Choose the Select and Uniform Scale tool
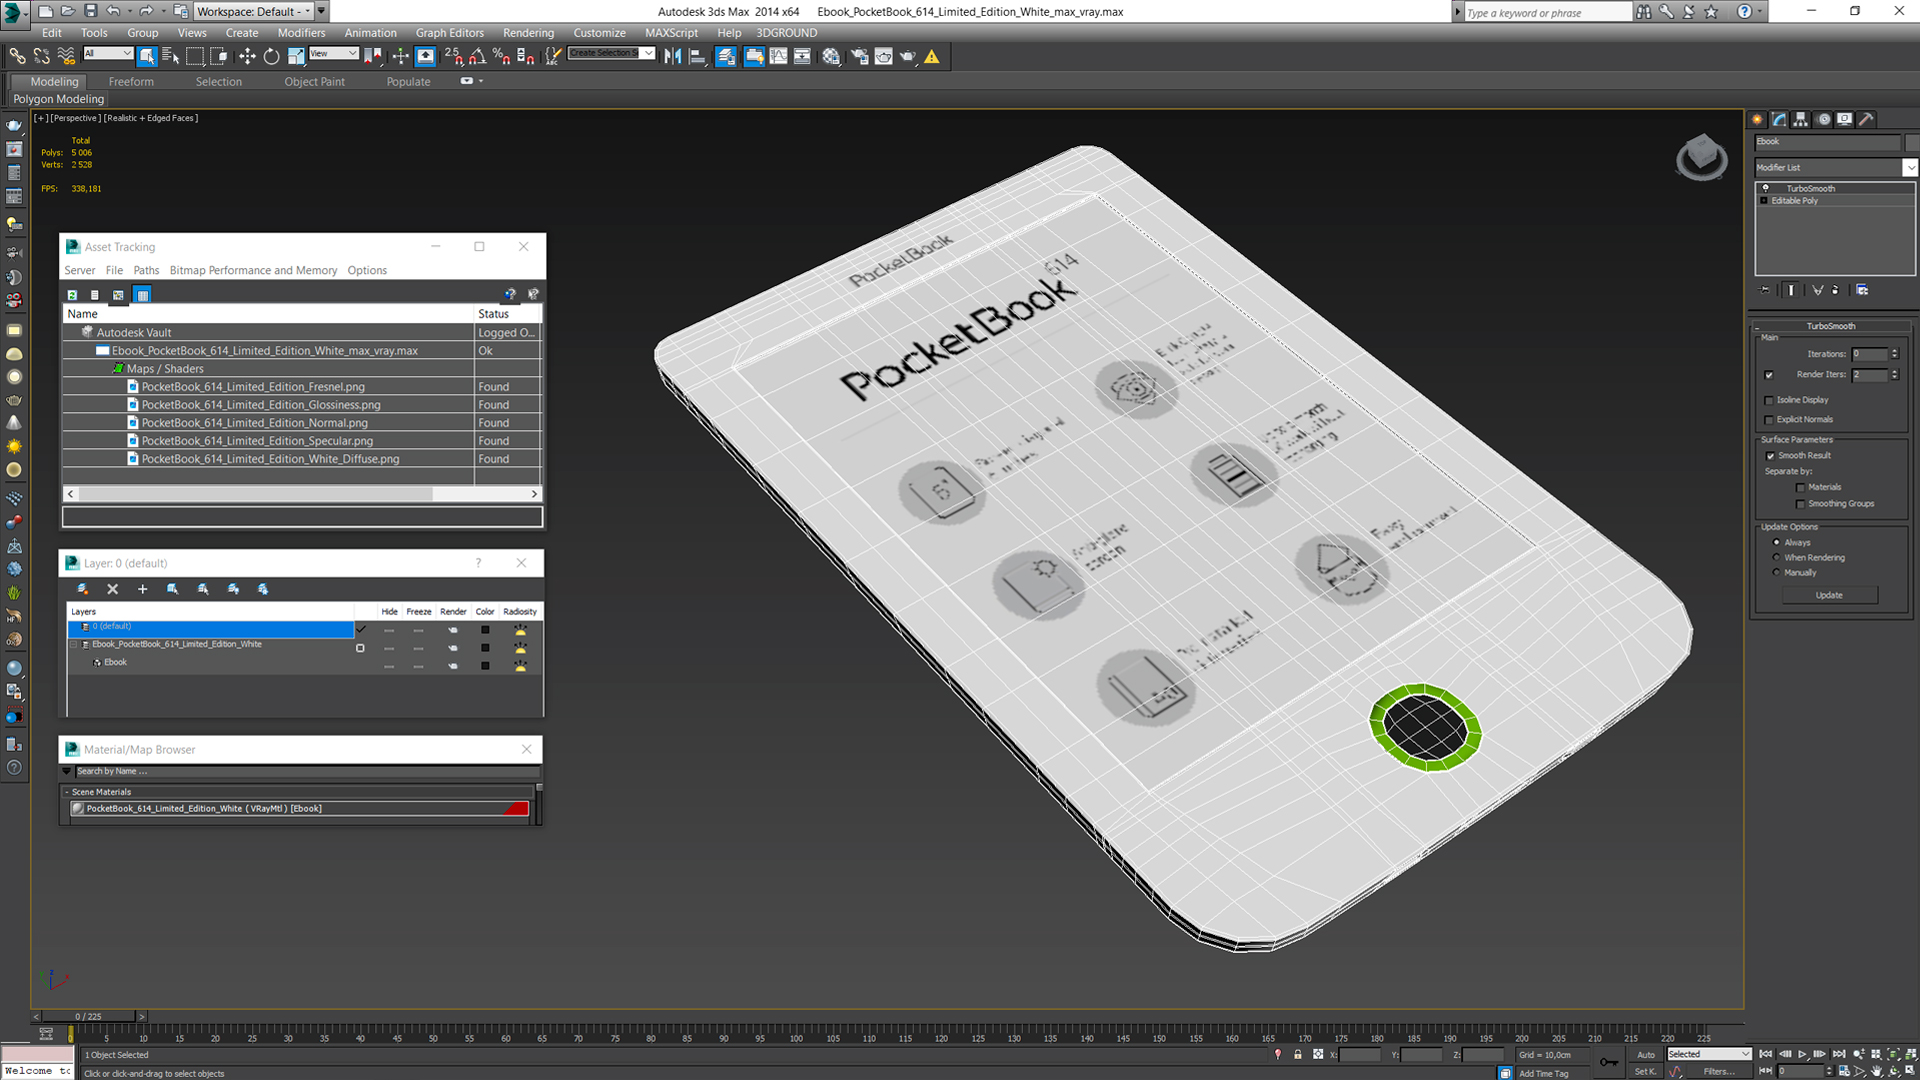Screen dimensions: 1920x1080 click(x=296, y=57)
